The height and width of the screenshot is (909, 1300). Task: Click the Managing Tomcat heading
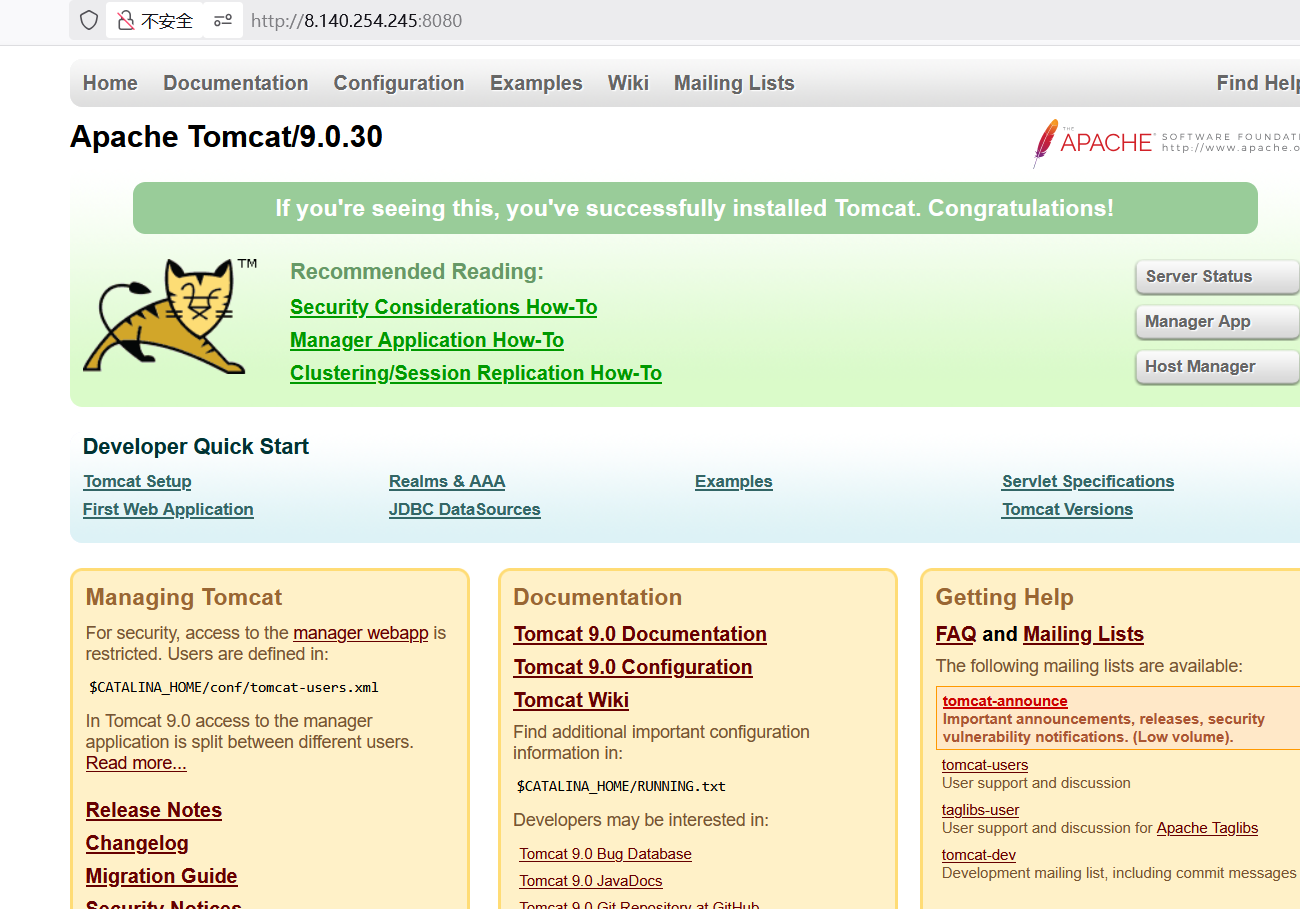(x=184, y=597)
